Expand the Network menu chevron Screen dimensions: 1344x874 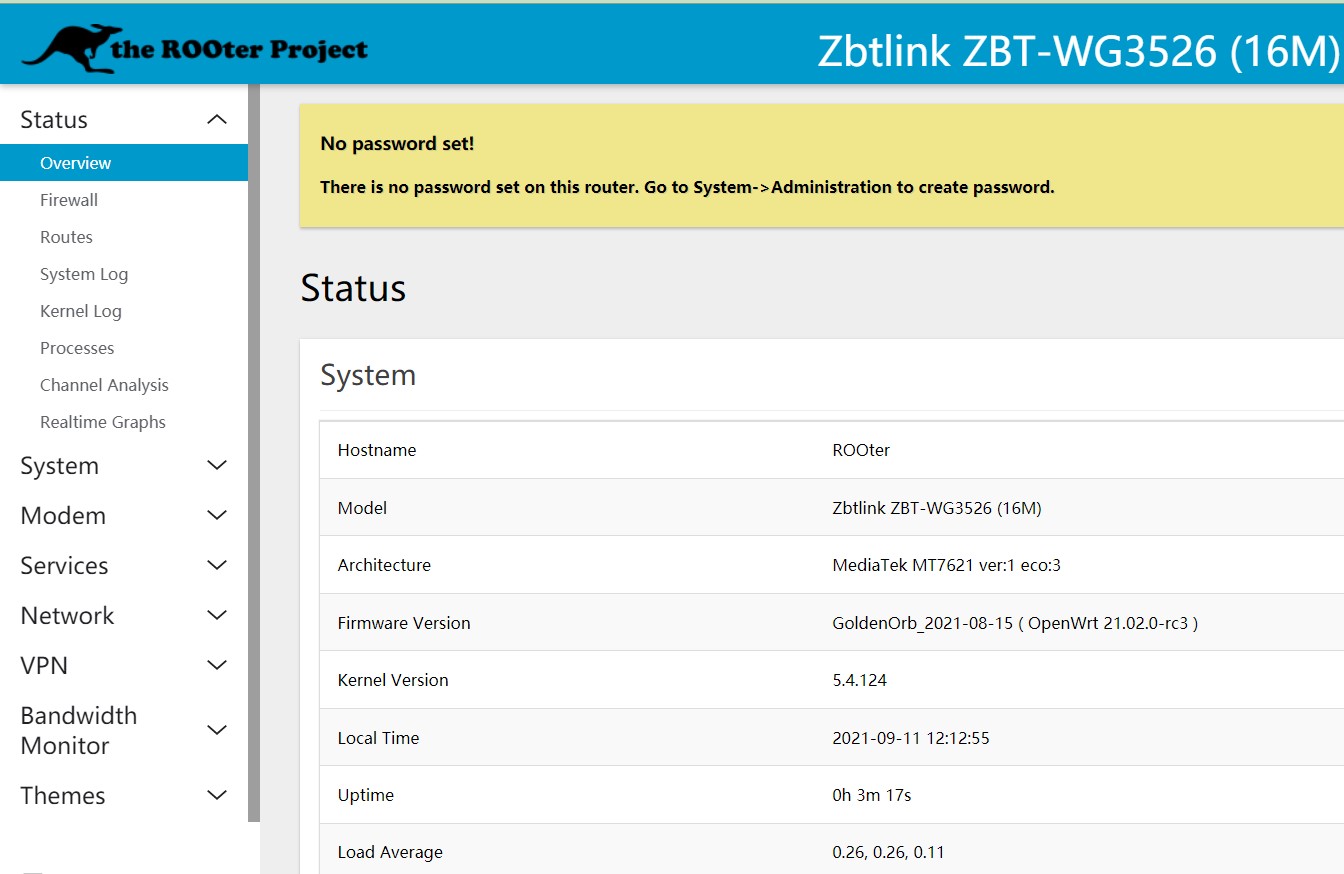tap(217, 616)
